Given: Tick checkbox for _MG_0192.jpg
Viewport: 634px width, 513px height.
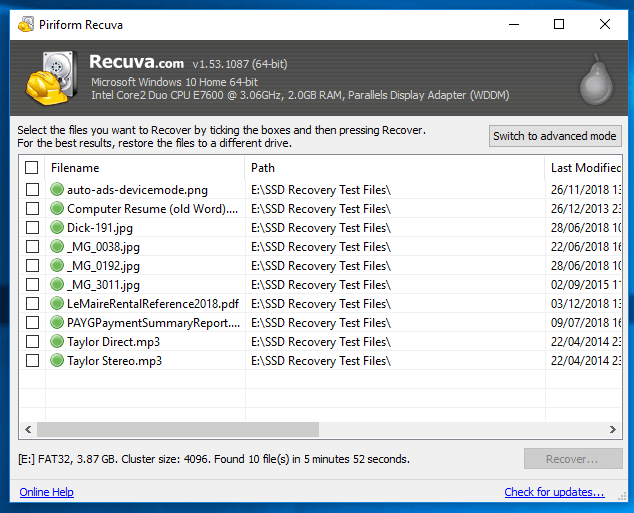Looking at the screenshot, I should pos(32,265).
